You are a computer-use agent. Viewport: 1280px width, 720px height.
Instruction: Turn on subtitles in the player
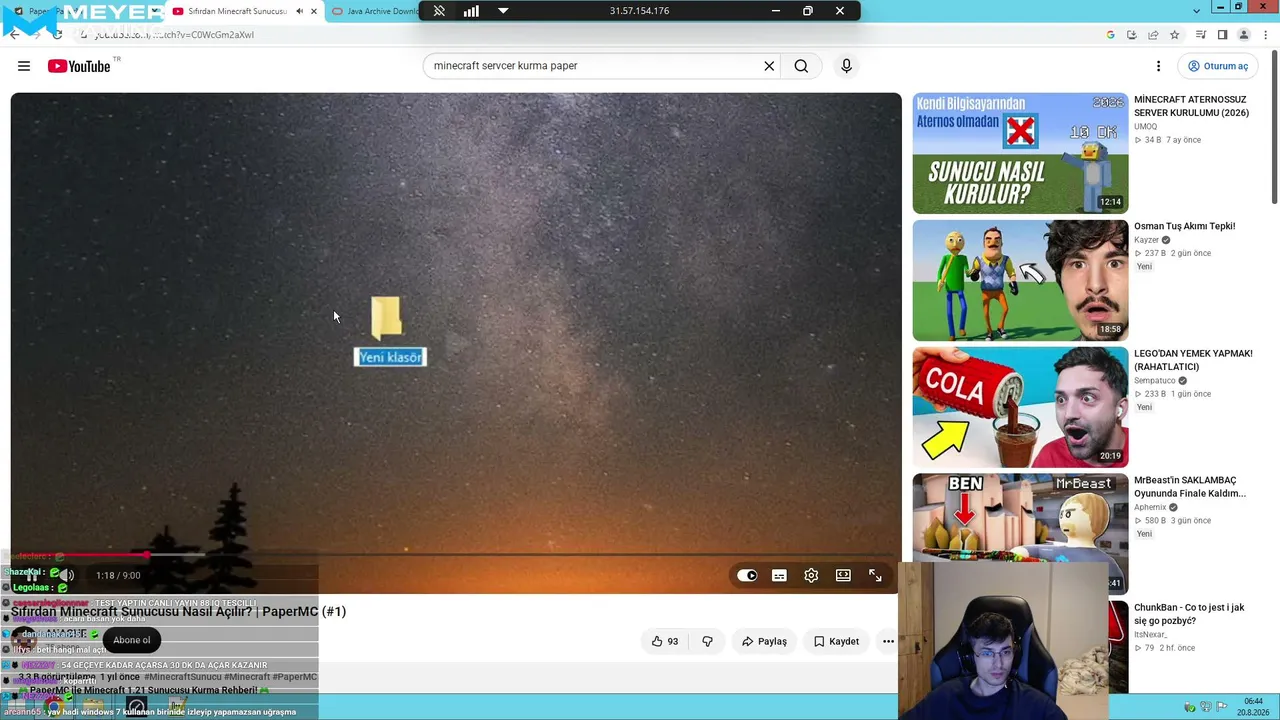coord(779,575)
